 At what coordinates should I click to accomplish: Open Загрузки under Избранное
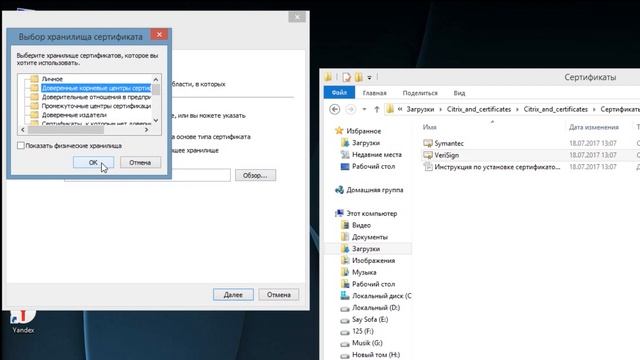point(366,143)
